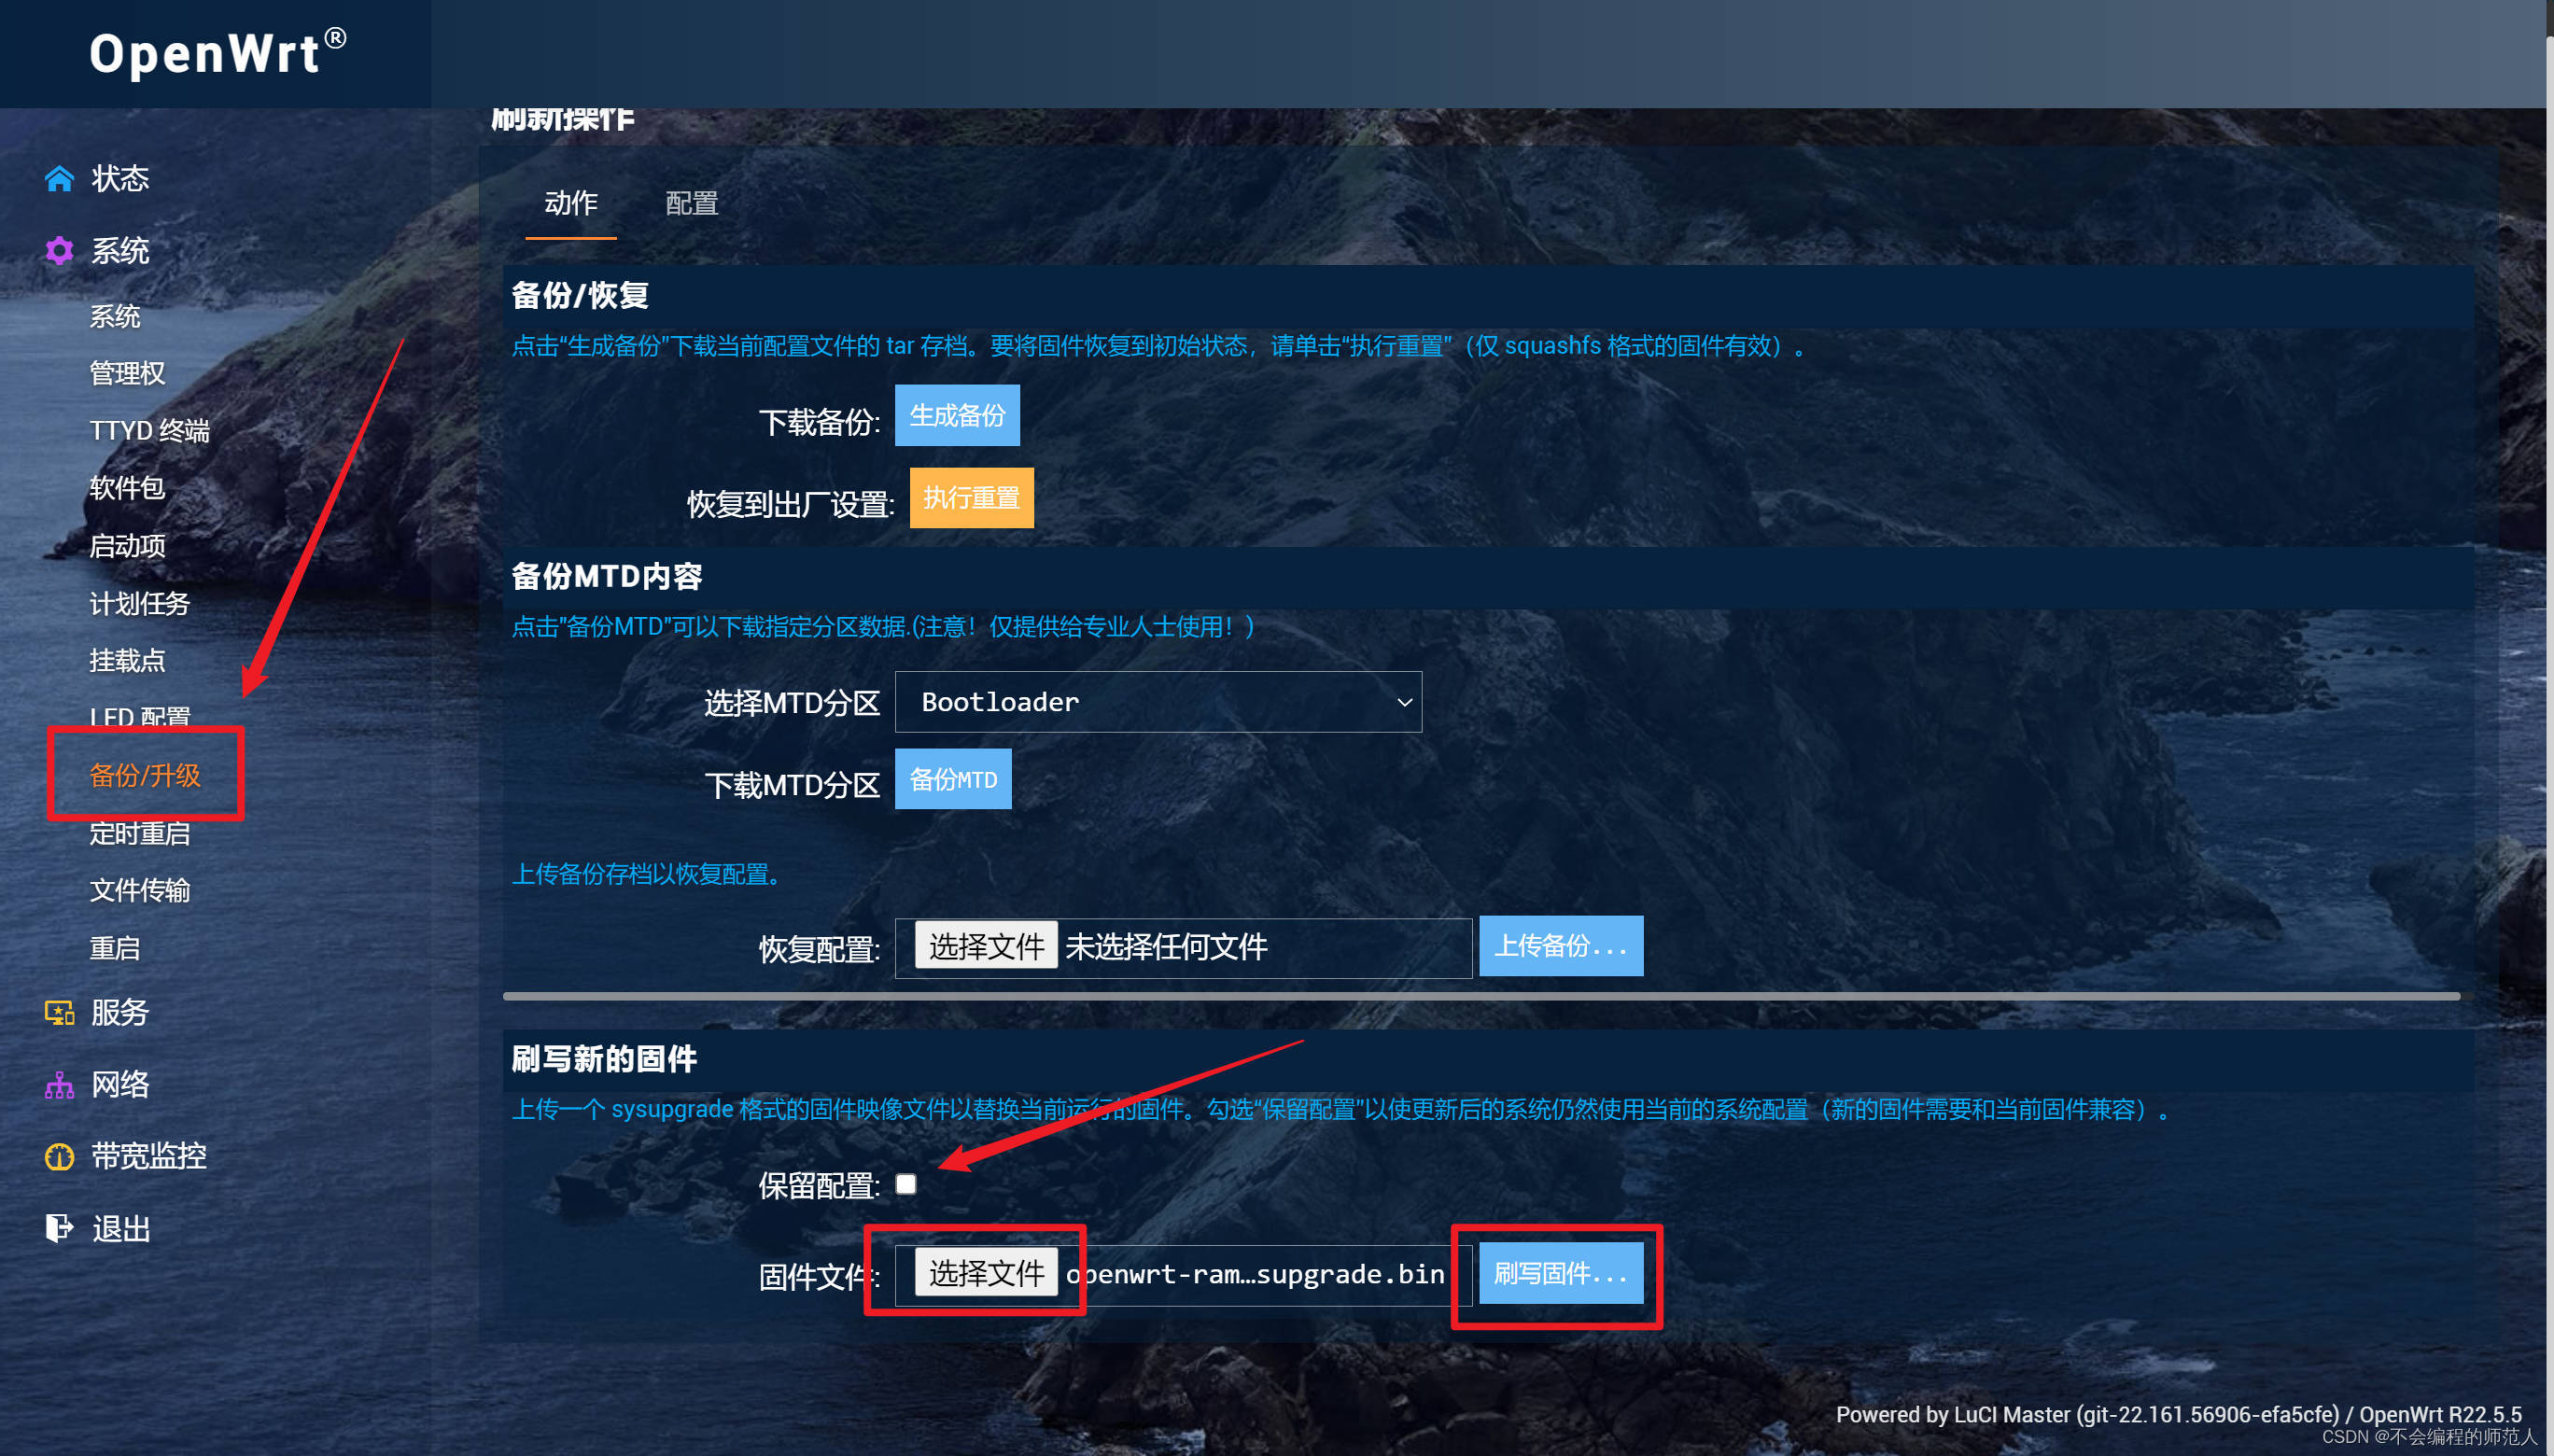
Task: Expand the 网络 sidebar menu
Action: [120, 1084]
